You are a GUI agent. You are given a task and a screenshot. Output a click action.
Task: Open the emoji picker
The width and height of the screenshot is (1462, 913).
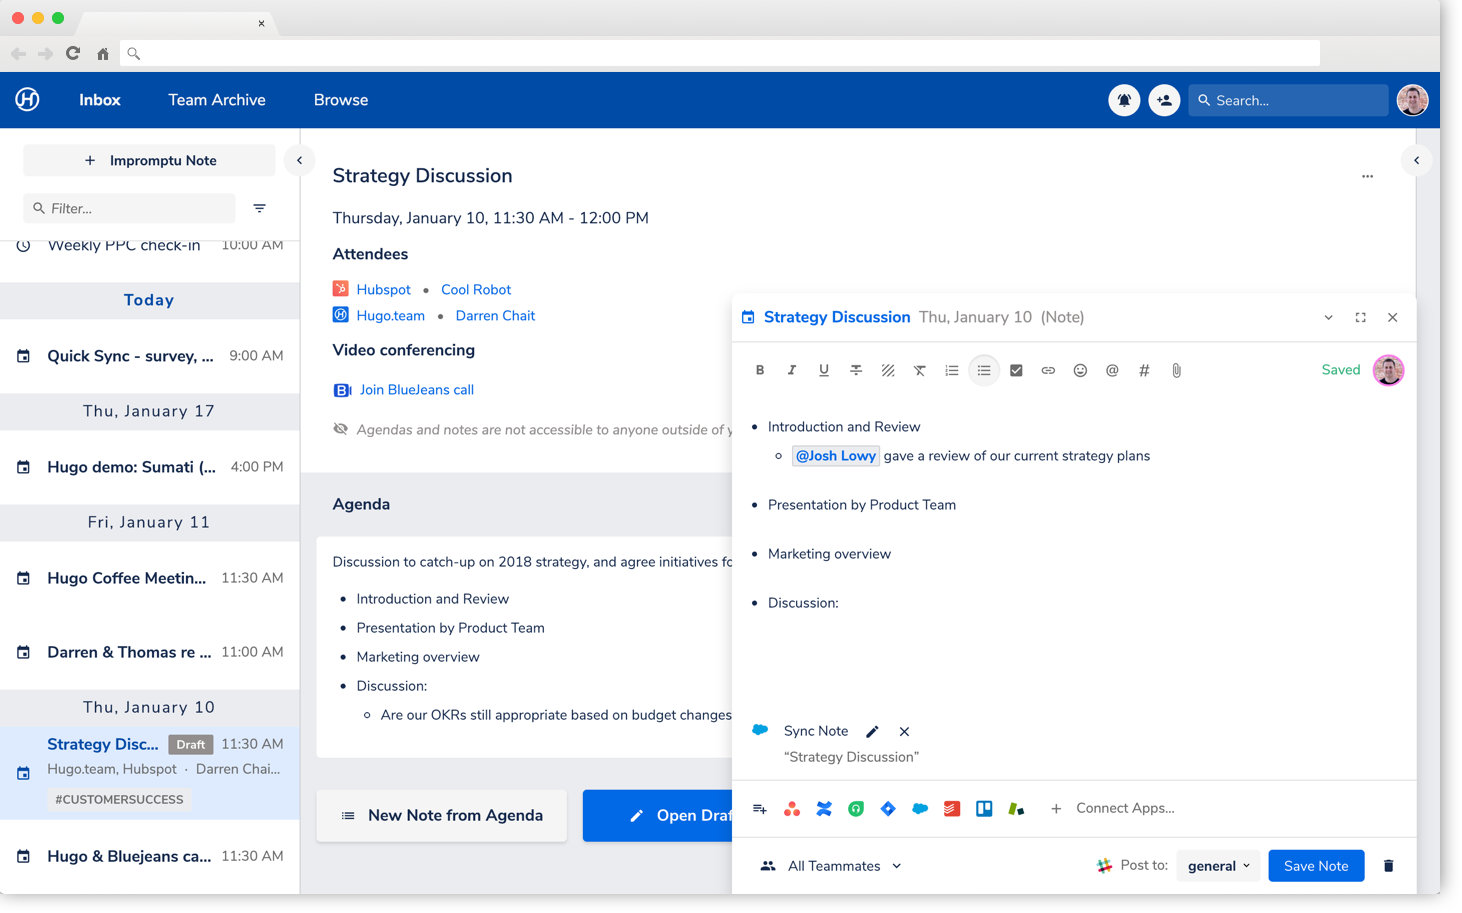(1080, 370)
